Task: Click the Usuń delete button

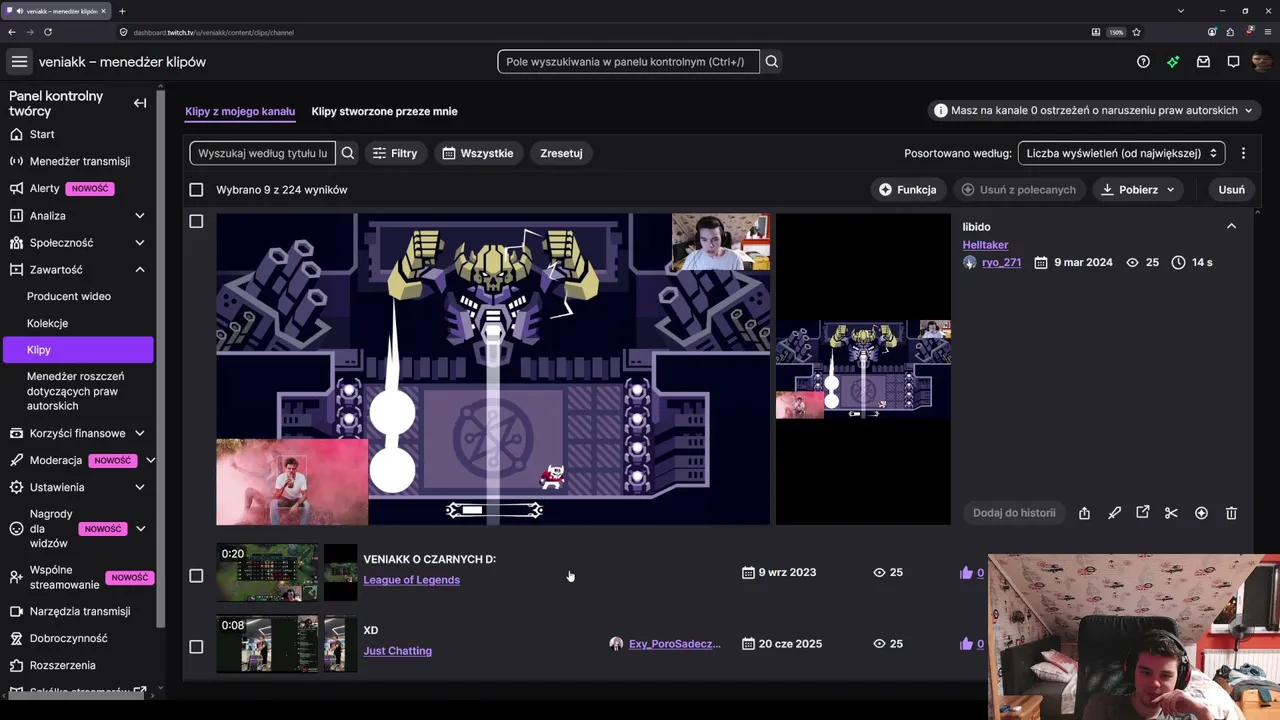Action: click(1232, 190)
